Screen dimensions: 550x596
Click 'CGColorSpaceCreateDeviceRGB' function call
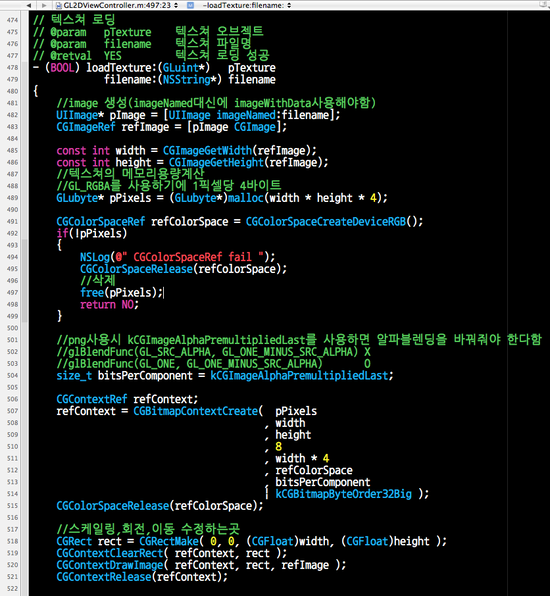pyautogui.click(x=326, y=222)
